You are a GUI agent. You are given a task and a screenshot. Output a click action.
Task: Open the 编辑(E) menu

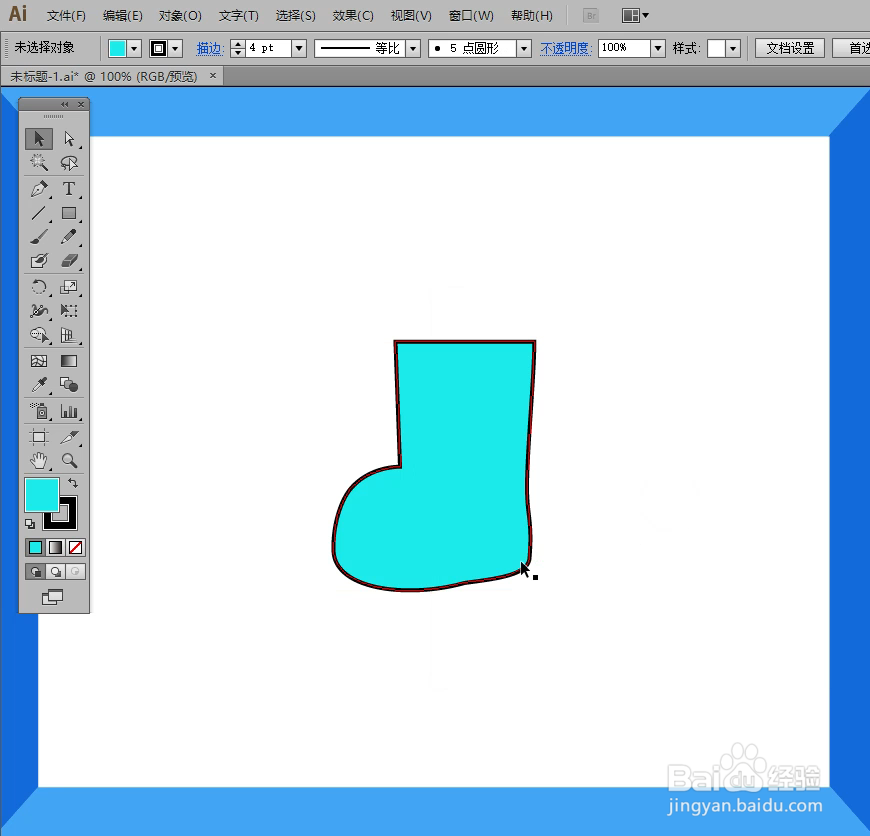click(x=123, y=16)
